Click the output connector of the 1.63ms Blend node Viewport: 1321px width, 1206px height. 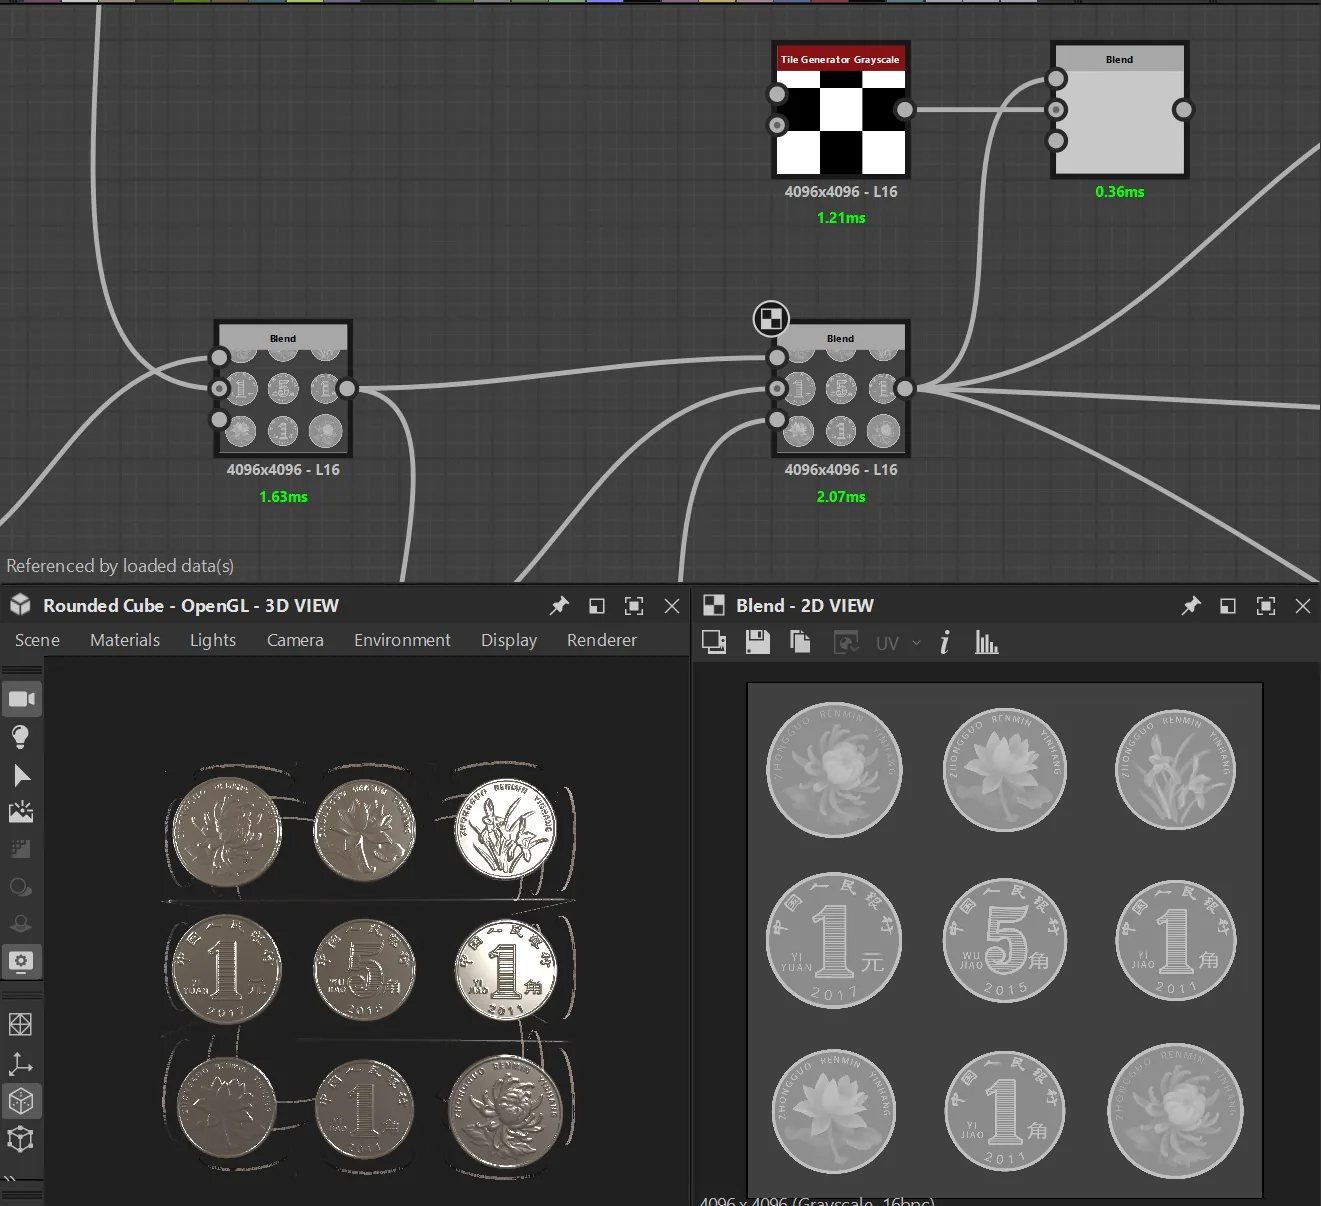click(346, 388)
